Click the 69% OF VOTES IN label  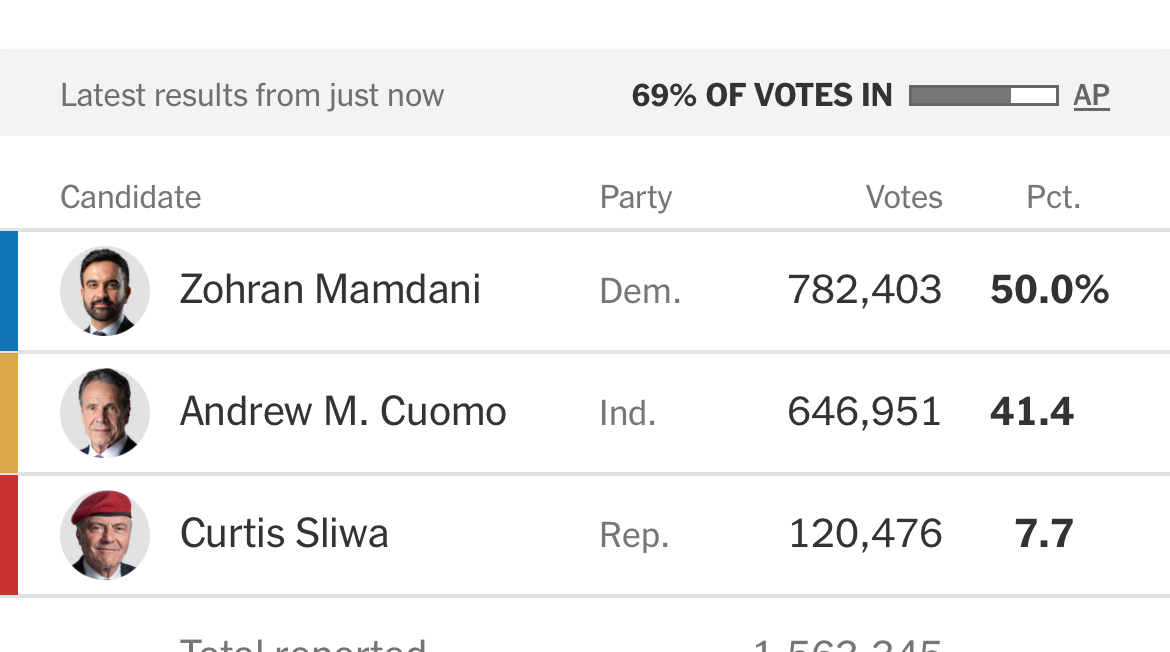pyautogui.click(x=762, y=96)
